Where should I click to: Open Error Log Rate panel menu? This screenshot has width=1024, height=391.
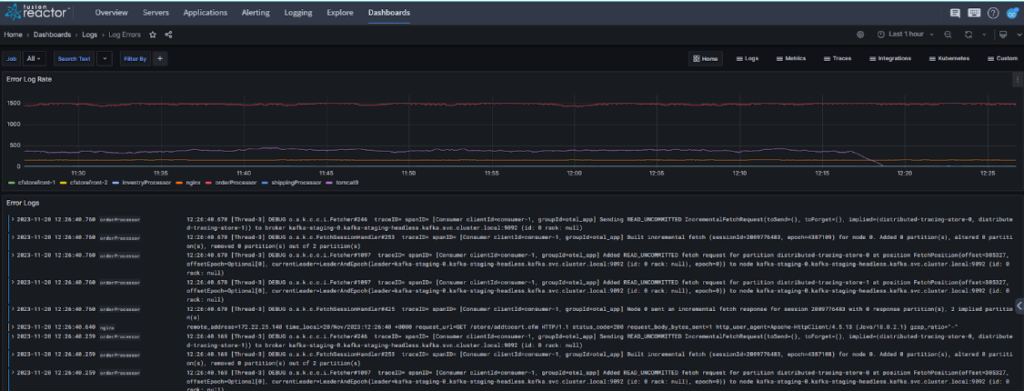tap(1017, 80)
